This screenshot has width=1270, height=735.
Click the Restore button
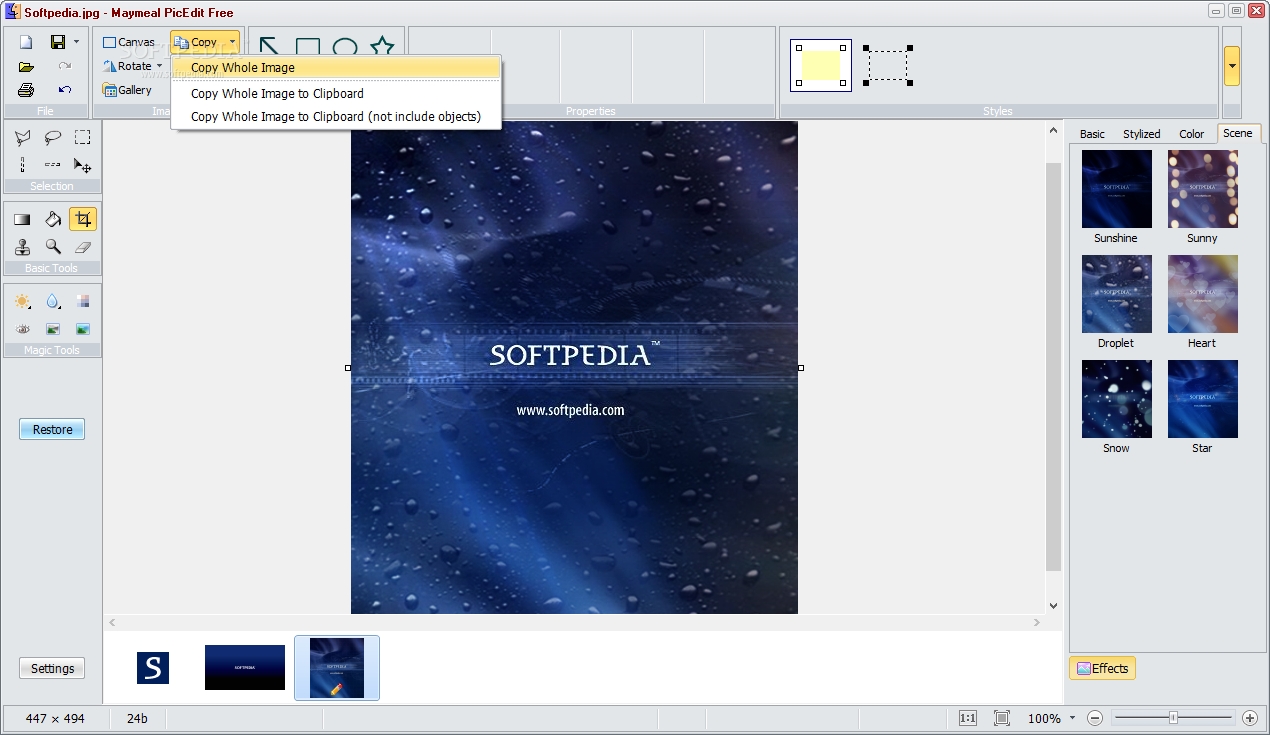pyautogui.click(x=52, y=430)
